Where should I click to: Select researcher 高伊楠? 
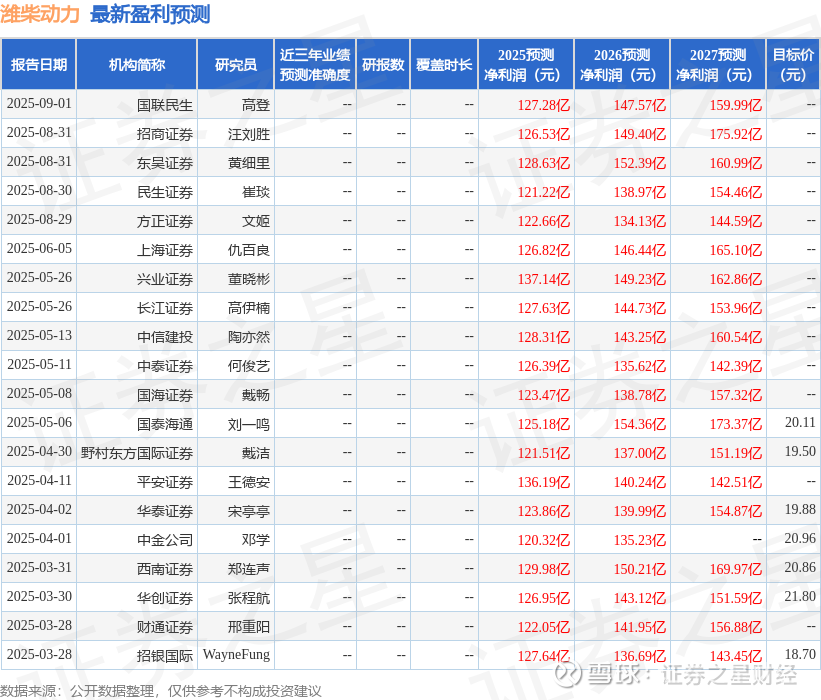249,308
